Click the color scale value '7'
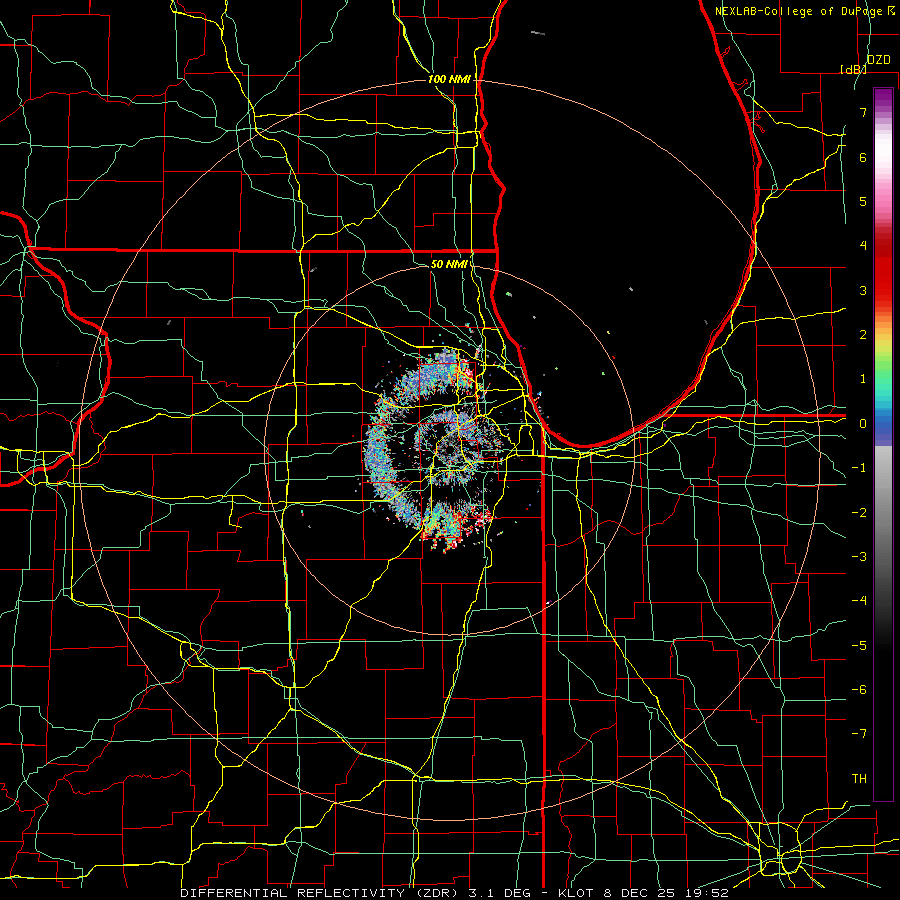Screen dimensions: 900x900 pyautogui.click(x=863, y=112)
